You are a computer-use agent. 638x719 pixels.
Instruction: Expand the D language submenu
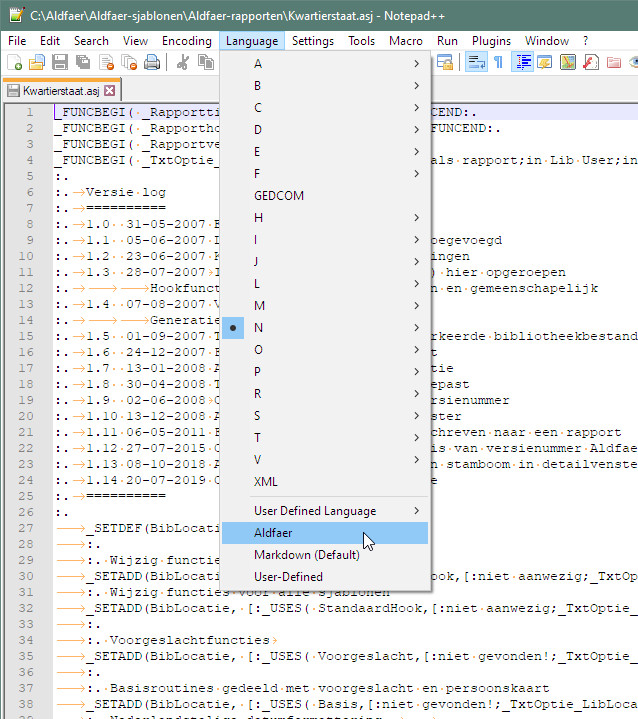325,130
